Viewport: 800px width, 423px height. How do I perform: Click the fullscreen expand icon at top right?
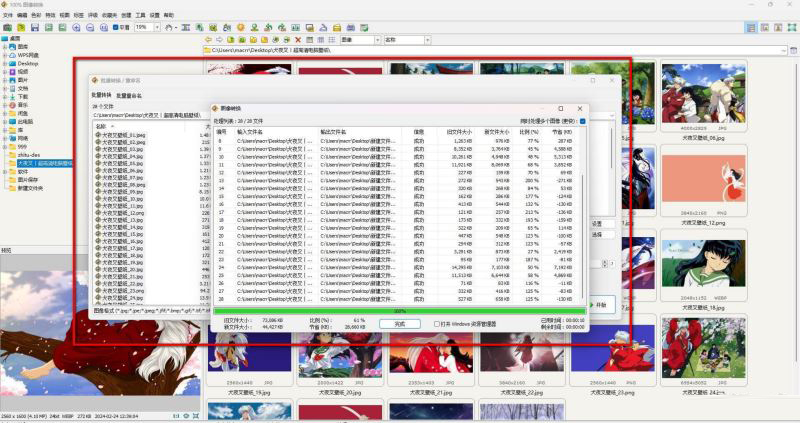point(791,28)
